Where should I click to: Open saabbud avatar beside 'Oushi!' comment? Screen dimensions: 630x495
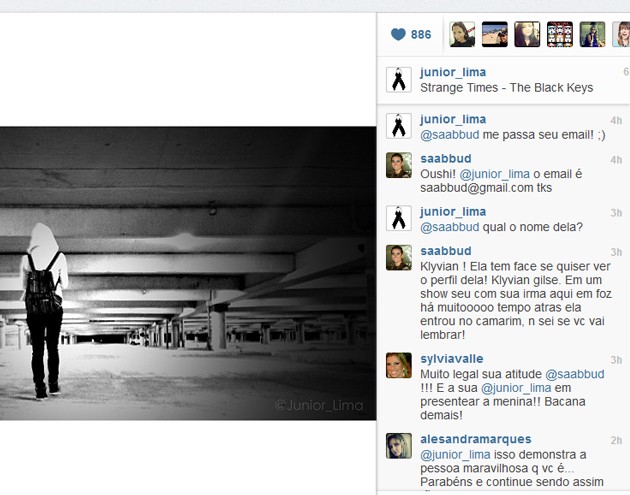click(399, 165)
